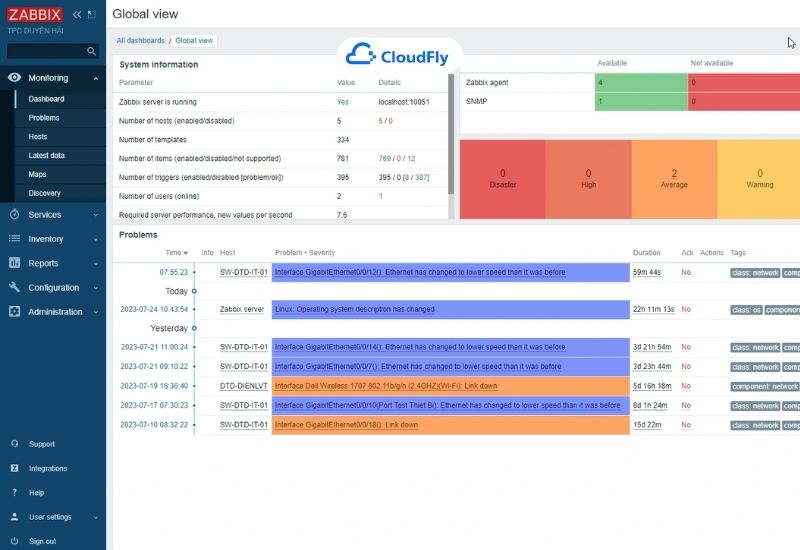
Task: Expand the User settings chevron
Action: 96,517
